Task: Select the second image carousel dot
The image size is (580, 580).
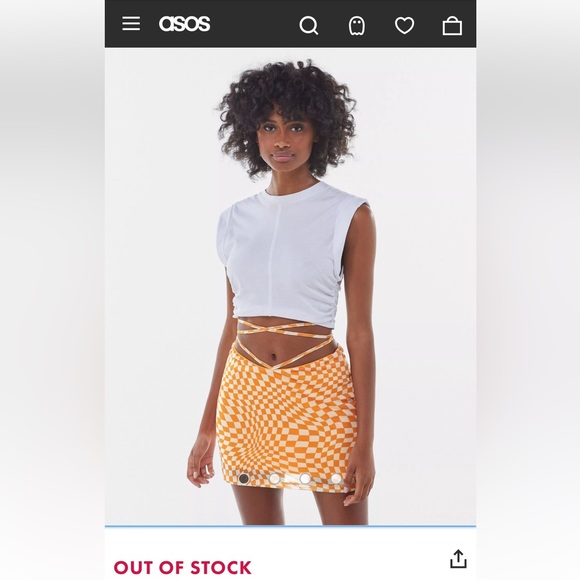Action: 274,479
